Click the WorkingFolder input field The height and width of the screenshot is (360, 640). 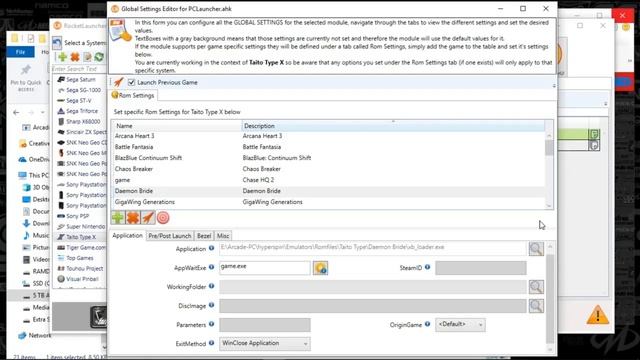pyautogui.click(x=373, y=287)
